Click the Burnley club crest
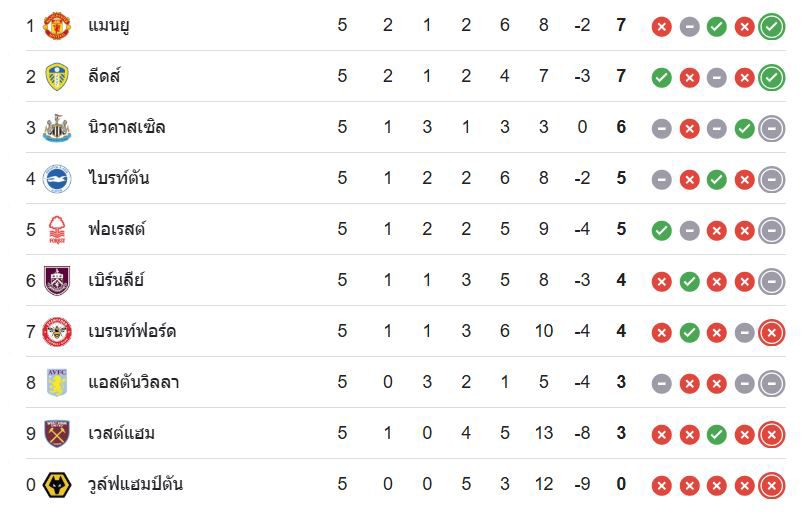 coord(56,280)
